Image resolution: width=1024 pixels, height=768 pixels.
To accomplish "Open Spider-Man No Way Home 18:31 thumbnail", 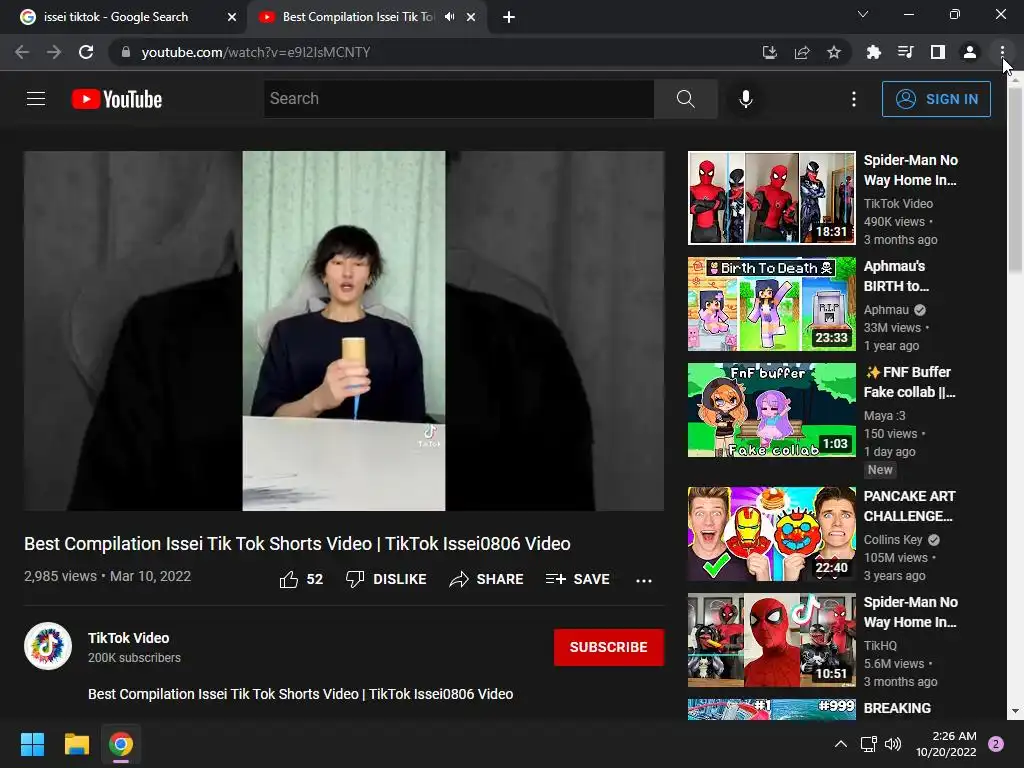I will [x=771, y=198].
